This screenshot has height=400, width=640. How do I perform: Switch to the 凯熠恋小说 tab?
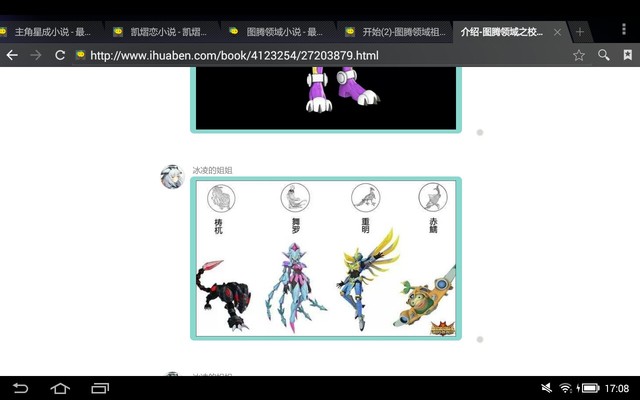click(163, 32)
